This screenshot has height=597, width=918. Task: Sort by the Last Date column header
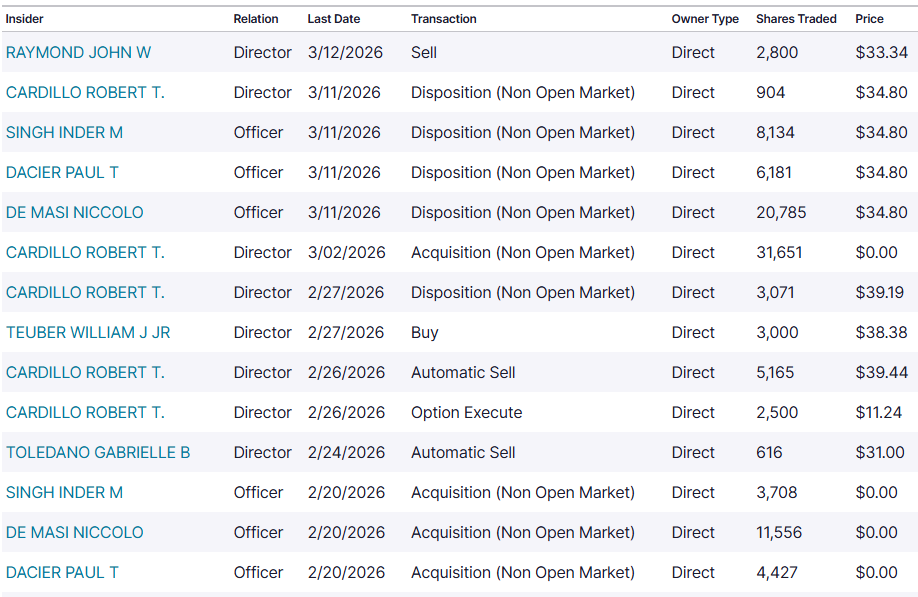pyautogui.click(x=333, y=19)
